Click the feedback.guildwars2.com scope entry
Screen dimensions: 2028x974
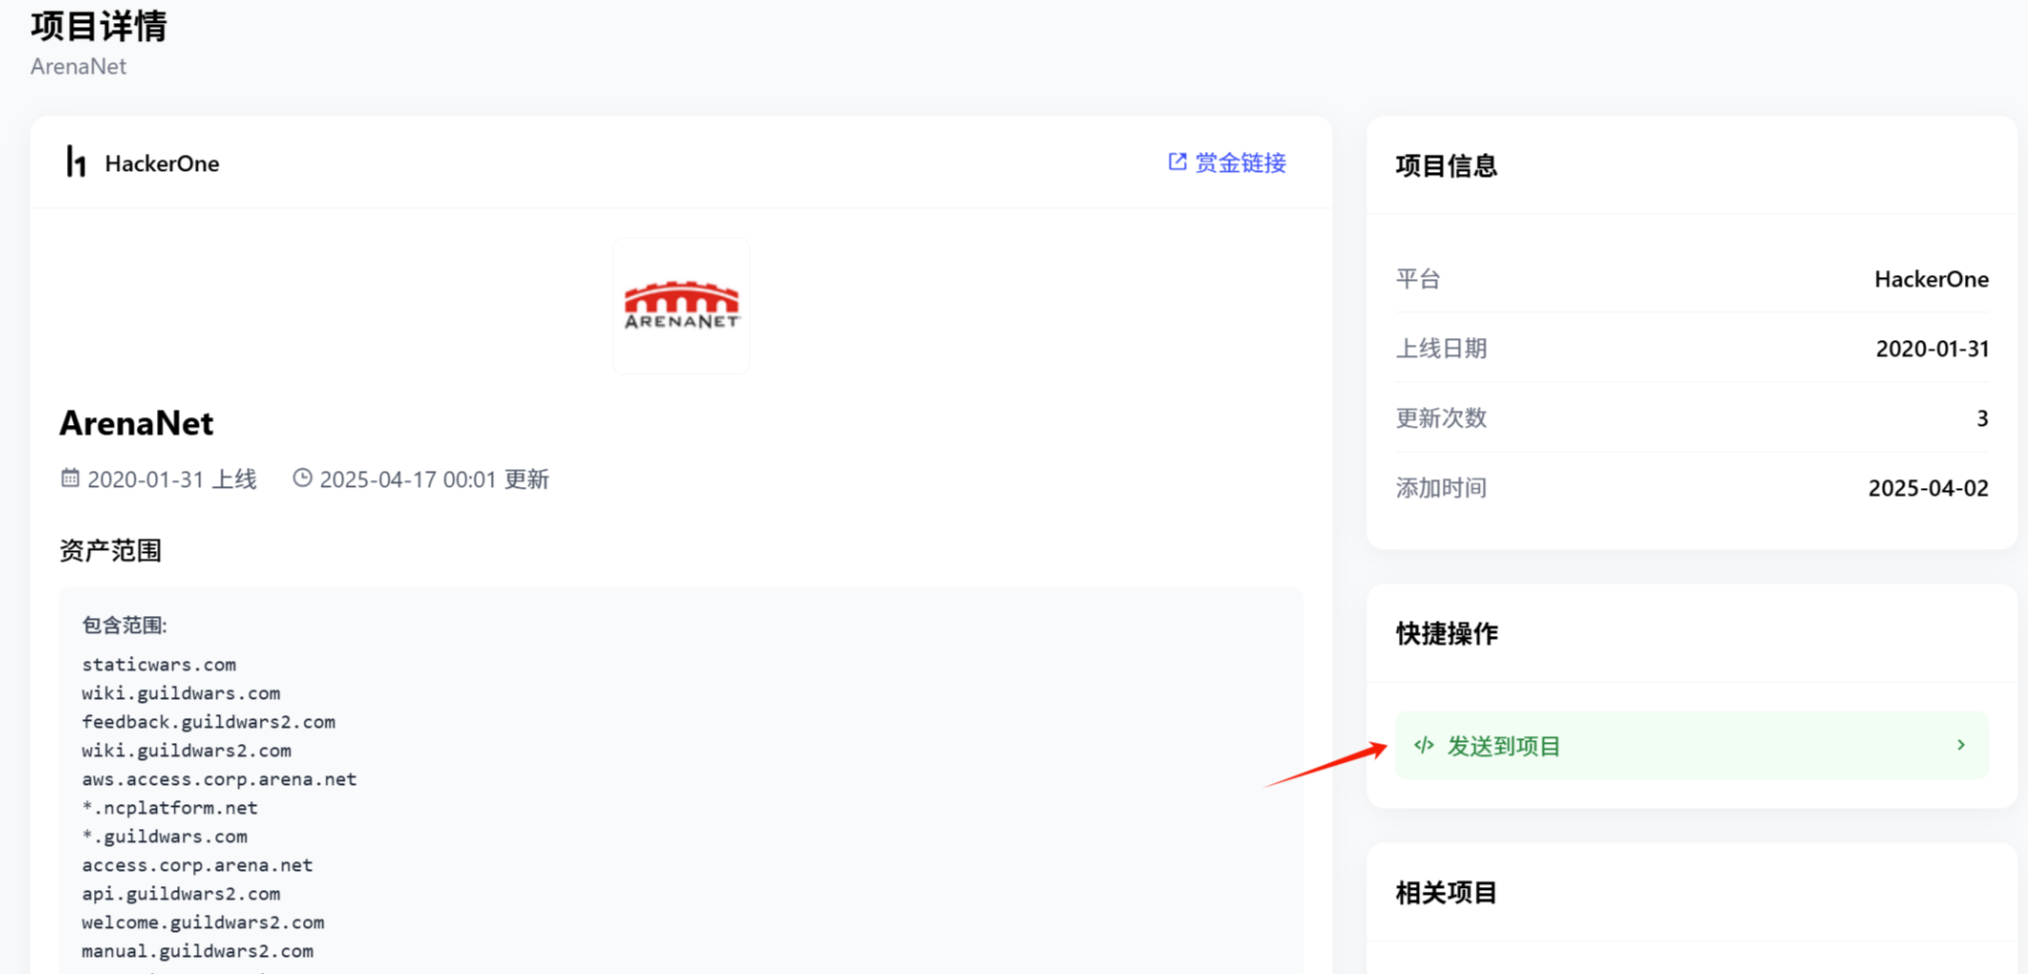coord(208,722)
